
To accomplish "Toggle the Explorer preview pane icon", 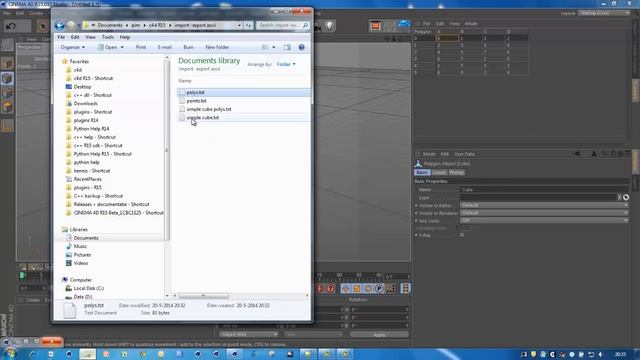I will click(x=287, y=47).
